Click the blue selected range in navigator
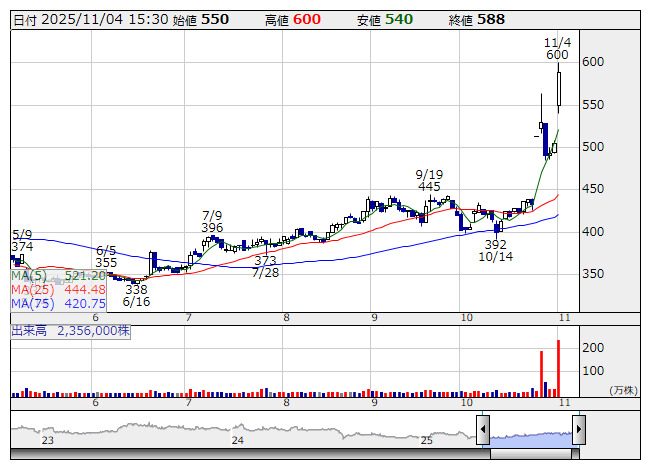 click(x=530, y=435)
